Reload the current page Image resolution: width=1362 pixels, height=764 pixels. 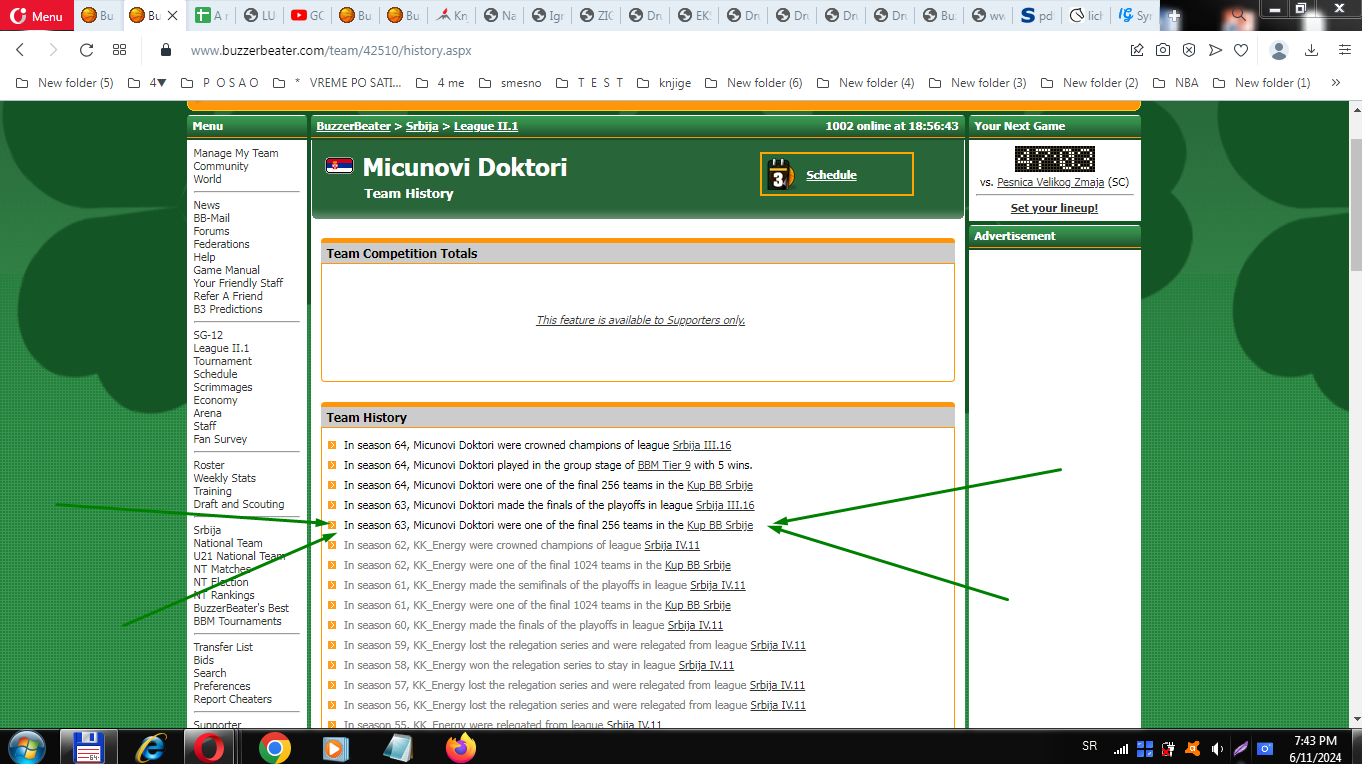point(86,50)
